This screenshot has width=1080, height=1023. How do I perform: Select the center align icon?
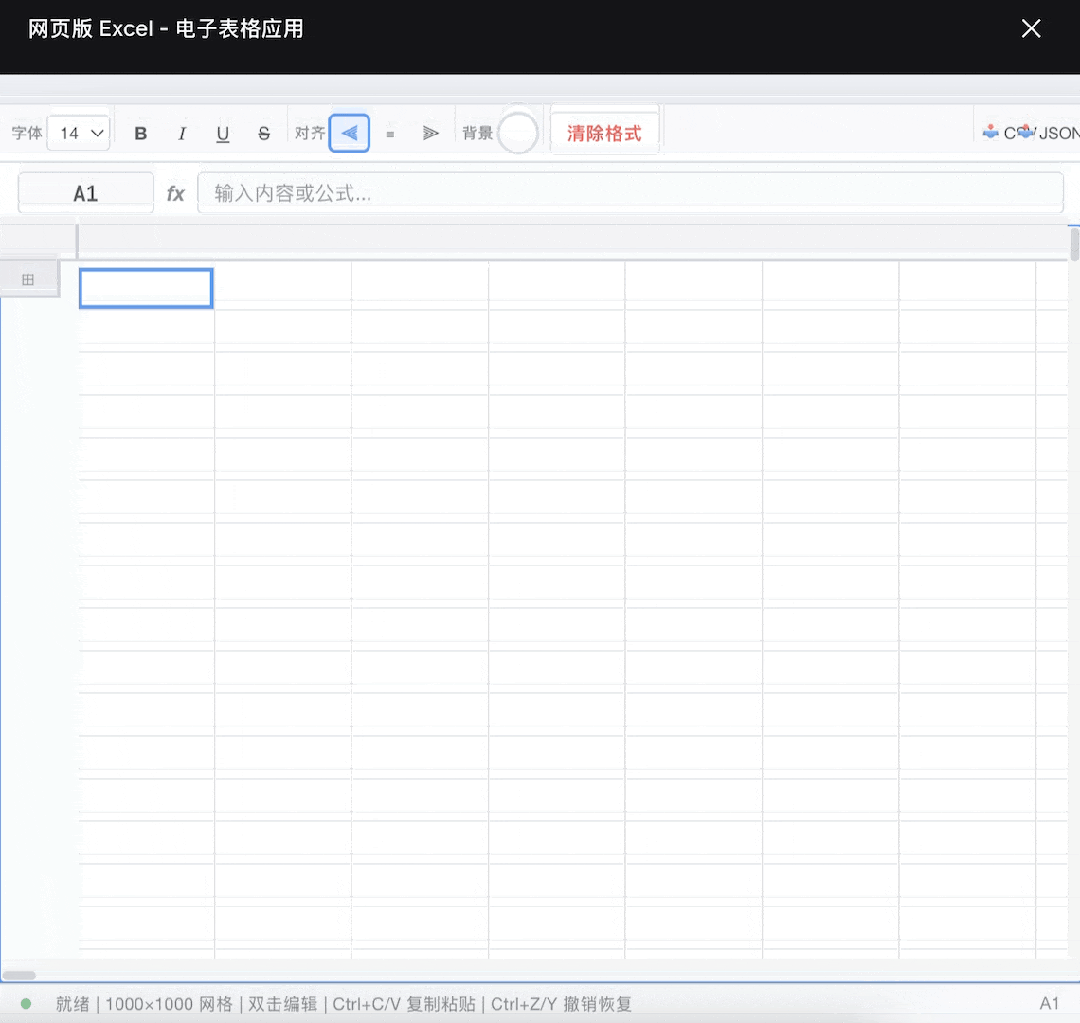390,133
